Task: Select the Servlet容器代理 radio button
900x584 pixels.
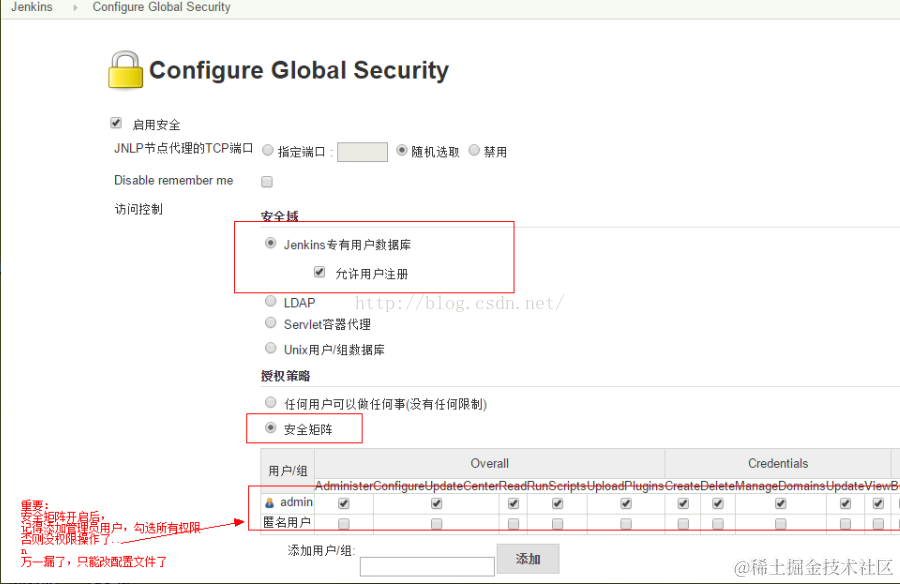Action: pyautogui.click(x=270, y=323)
